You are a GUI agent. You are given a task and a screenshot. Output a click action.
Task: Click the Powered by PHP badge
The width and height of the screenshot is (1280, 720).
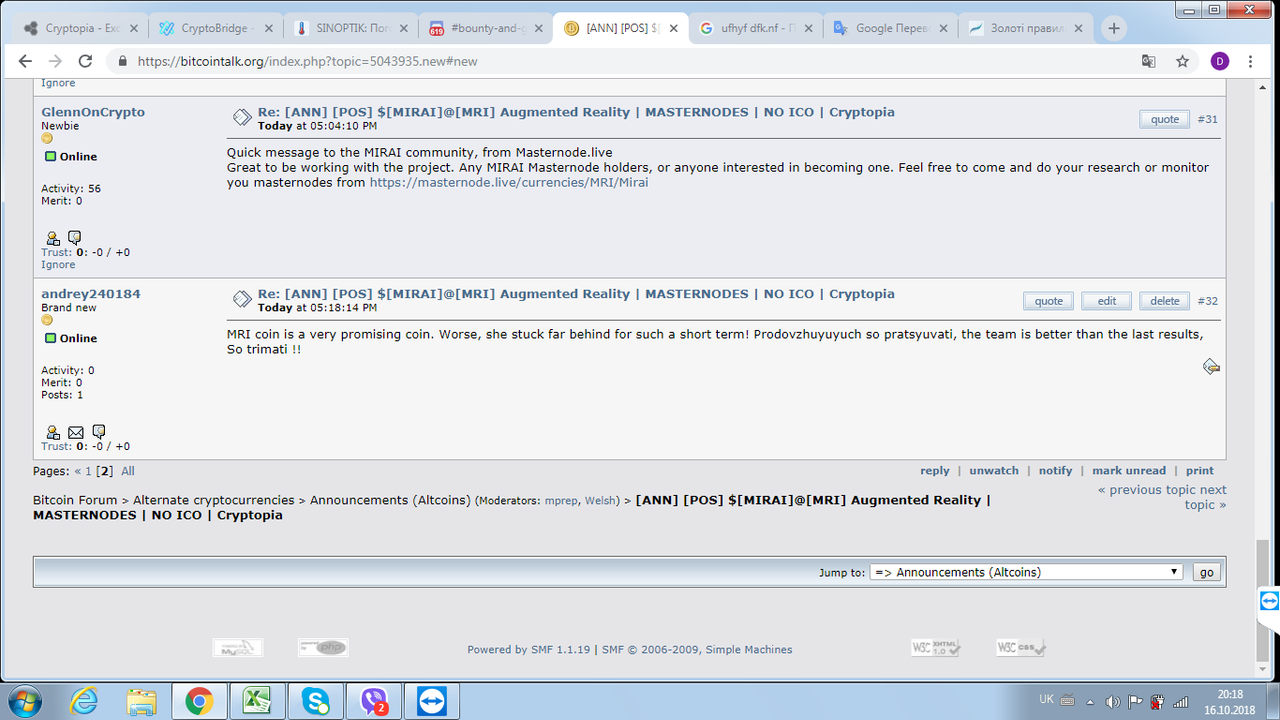point(323,648)
